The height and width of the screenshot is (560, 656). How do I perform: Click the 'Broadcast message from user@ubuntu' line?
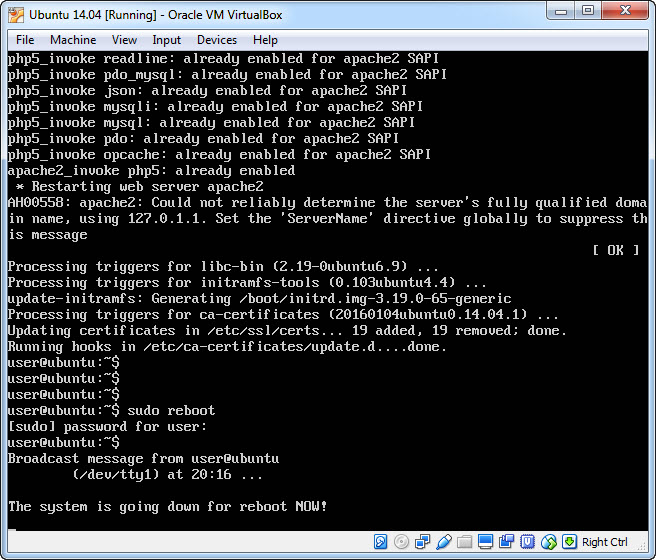pyautogui.click(x=143, y=459)
